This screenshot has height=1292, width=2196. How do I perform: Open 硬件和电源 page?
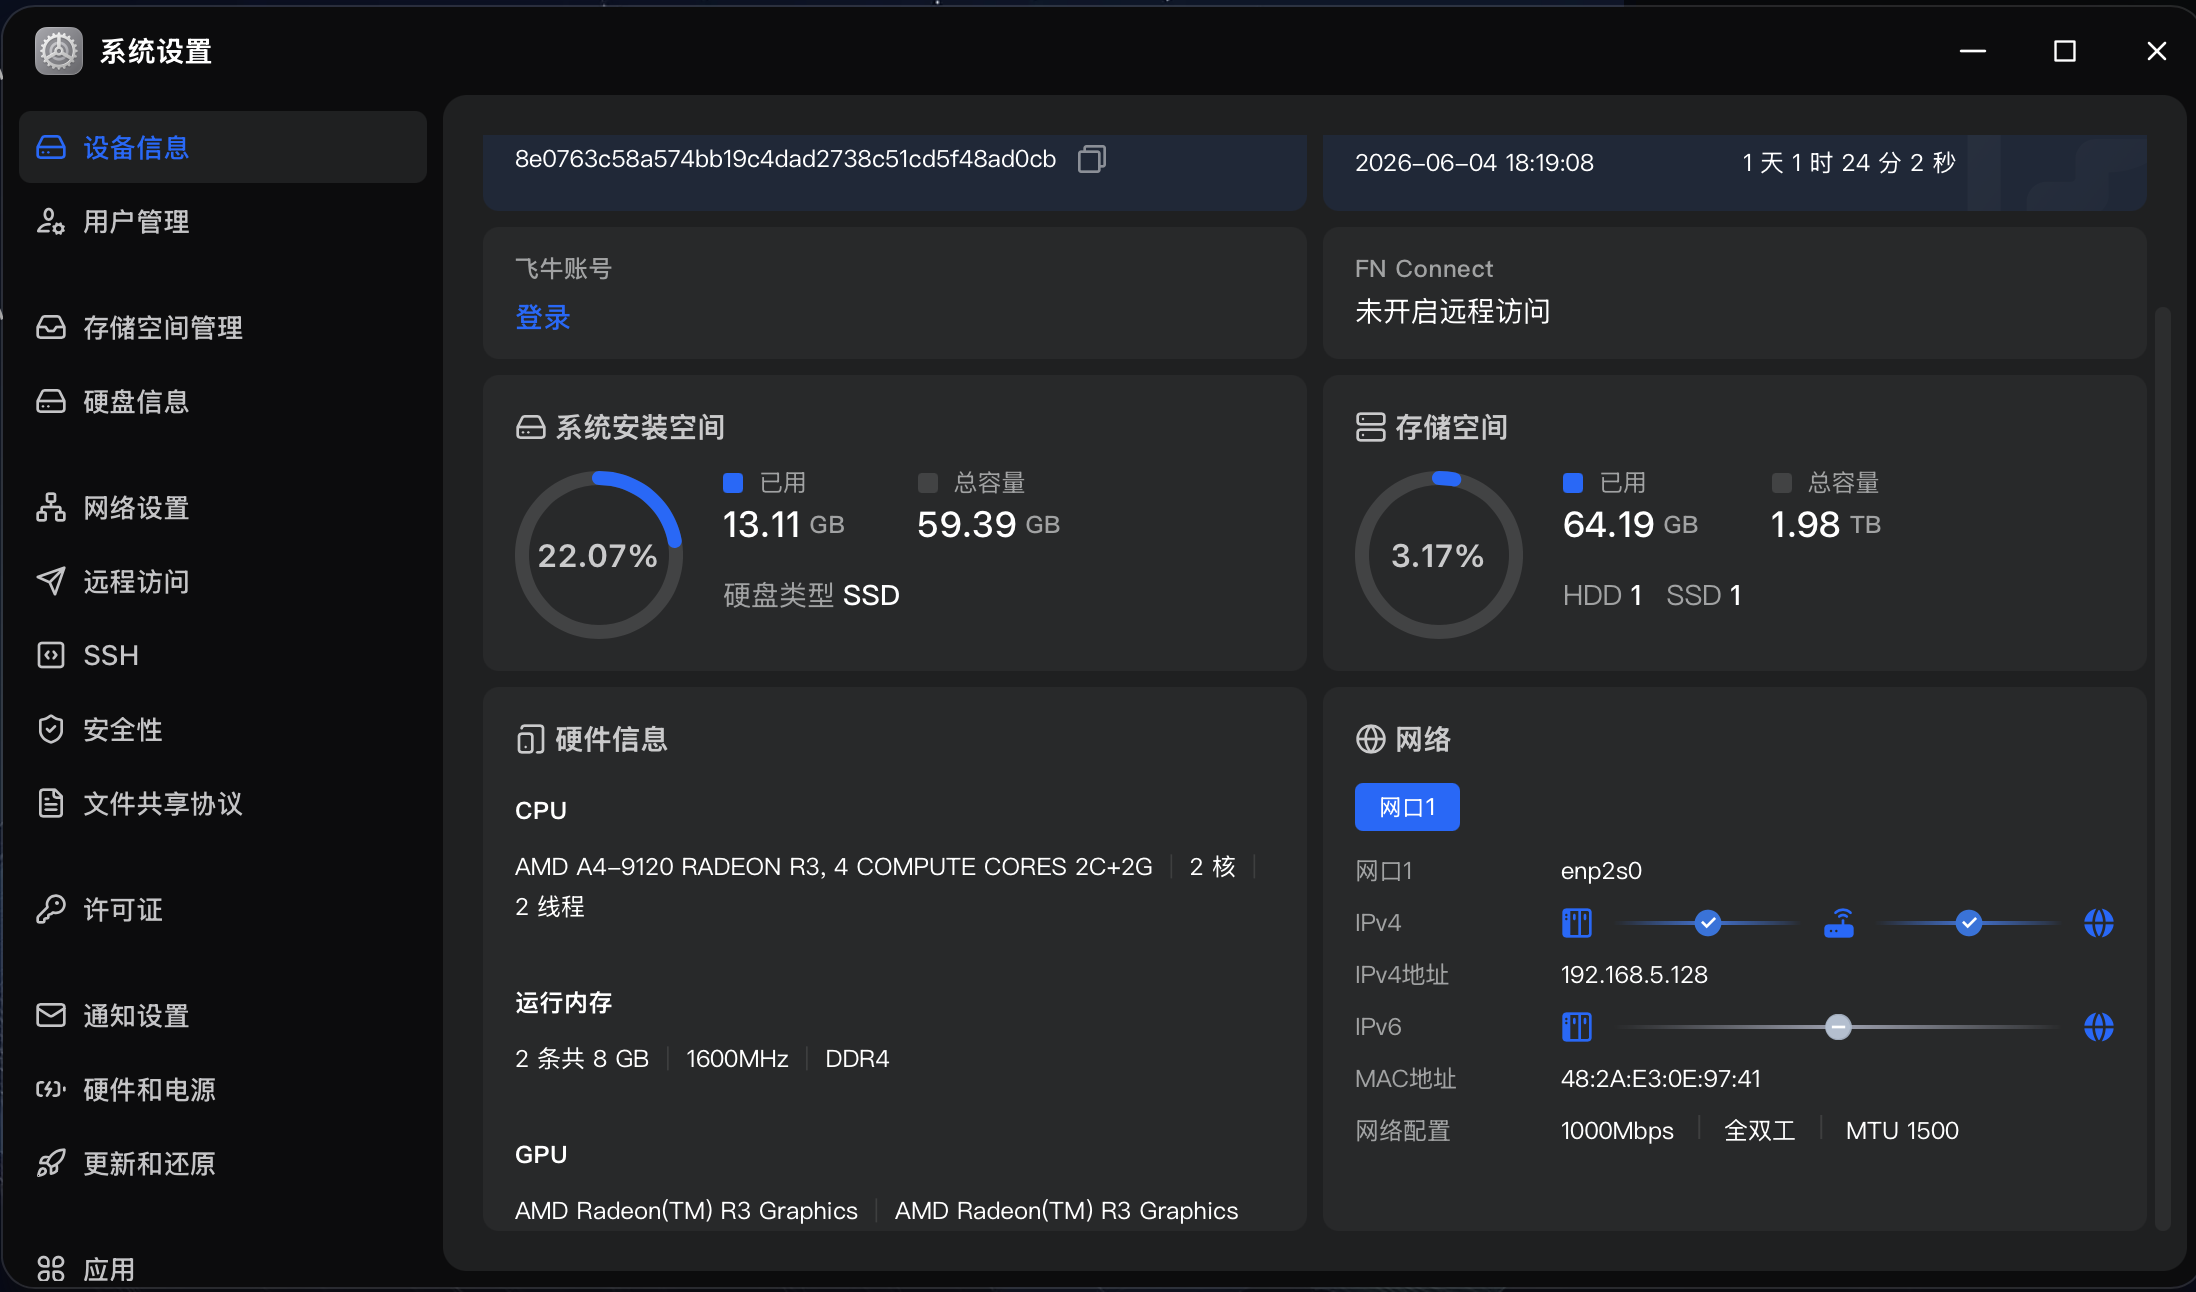tap(223, 1089)
